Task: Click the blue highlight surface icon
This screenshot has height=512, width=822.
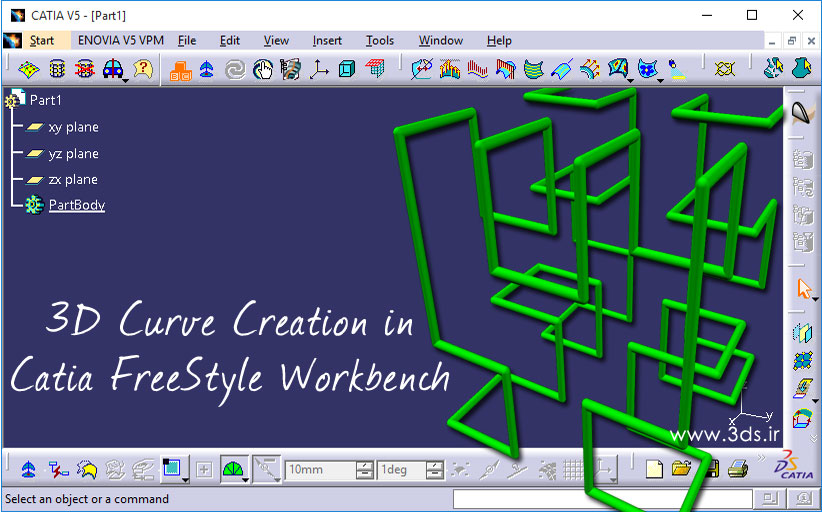Action: click(561, 70)
